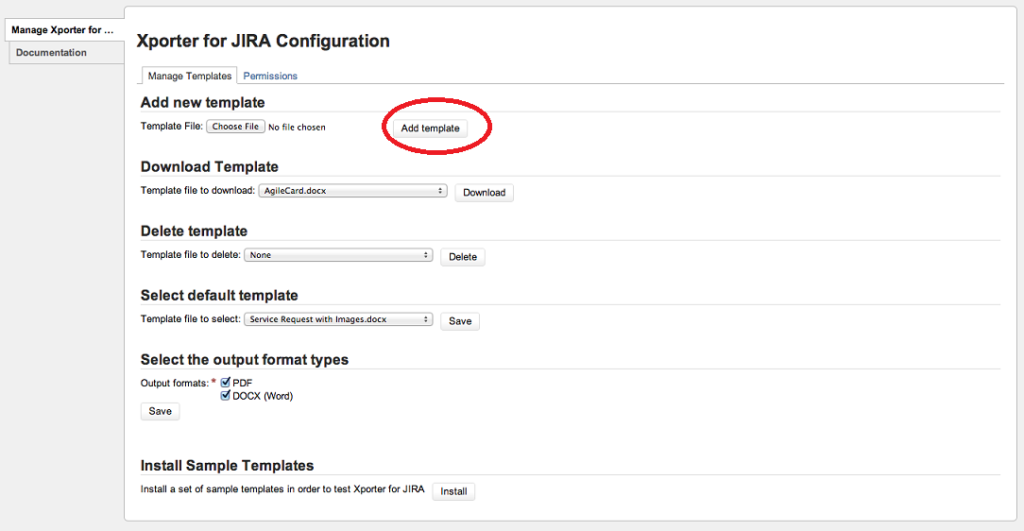Select Manage Xporter for... sidebar item
The height and width of the screenshot is (531, 1024).
[65, 30]
